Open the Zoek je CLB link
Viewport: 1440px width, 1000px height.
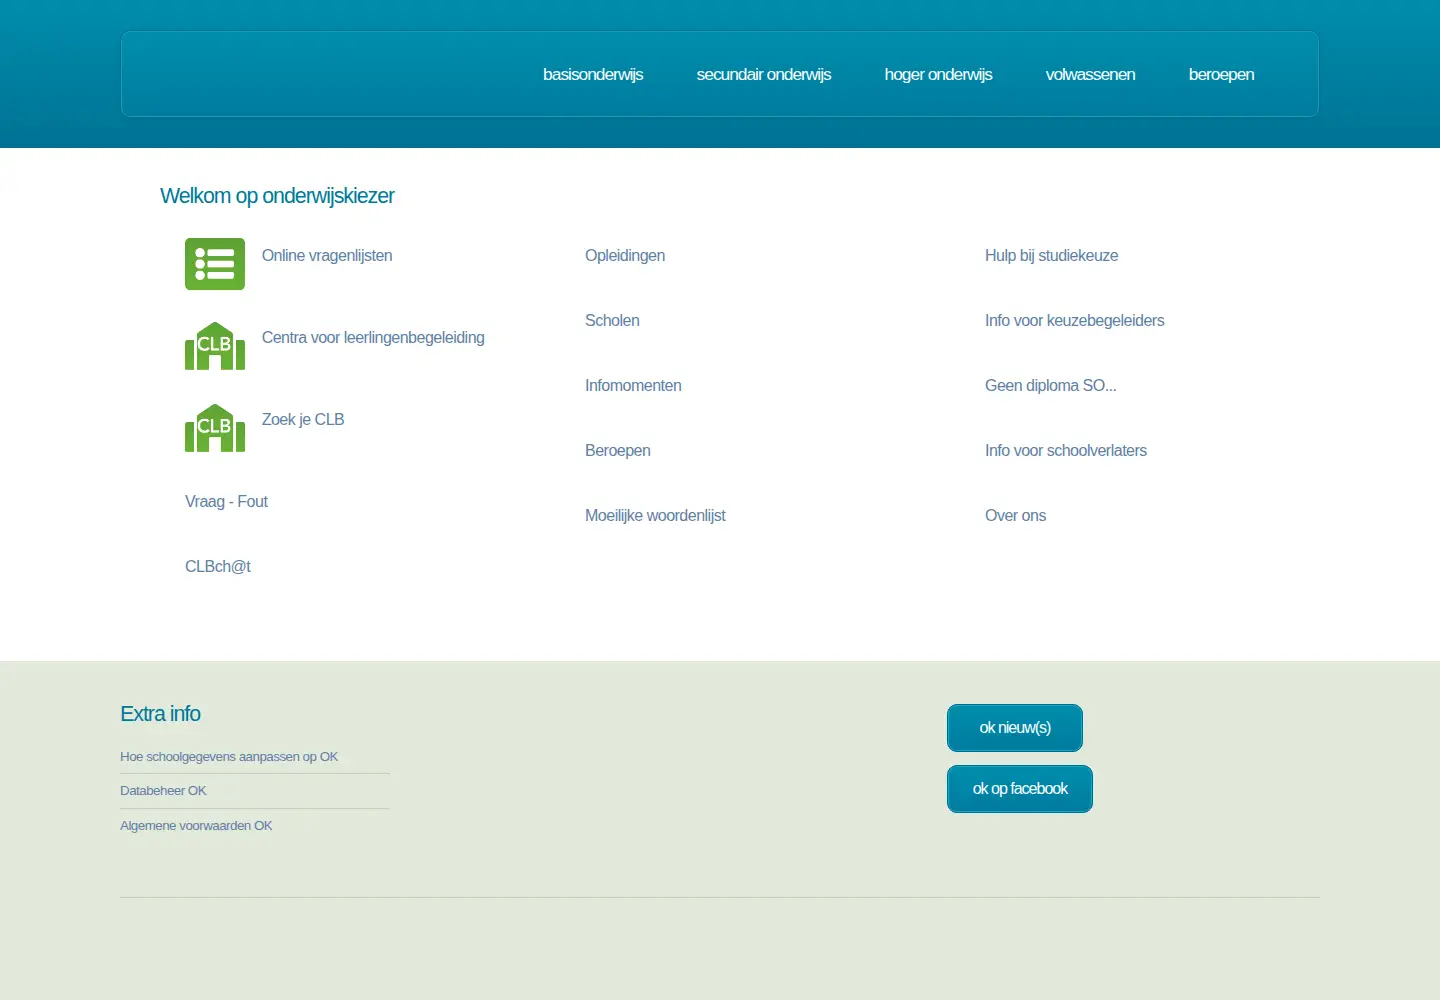tap(303, 419)
